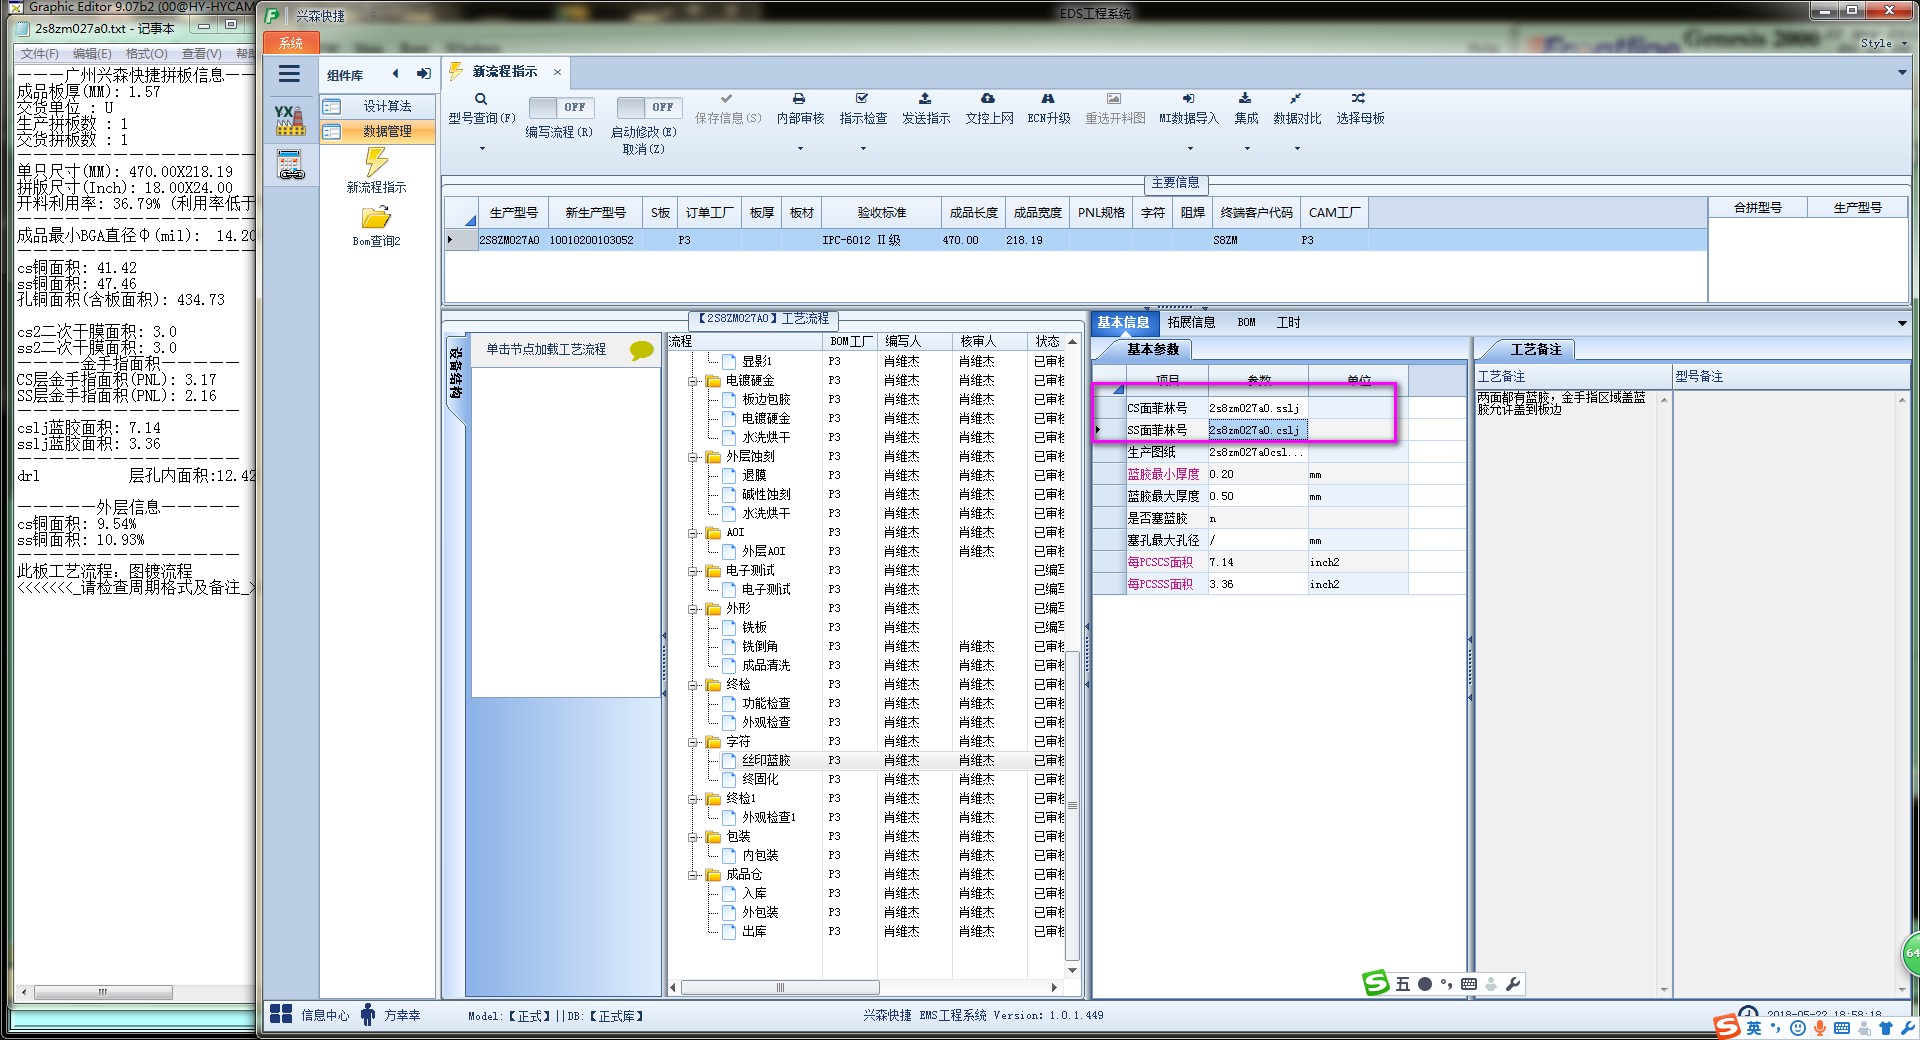
Task: Click the 内部审核 printer icon
Action: pos(799,99)
